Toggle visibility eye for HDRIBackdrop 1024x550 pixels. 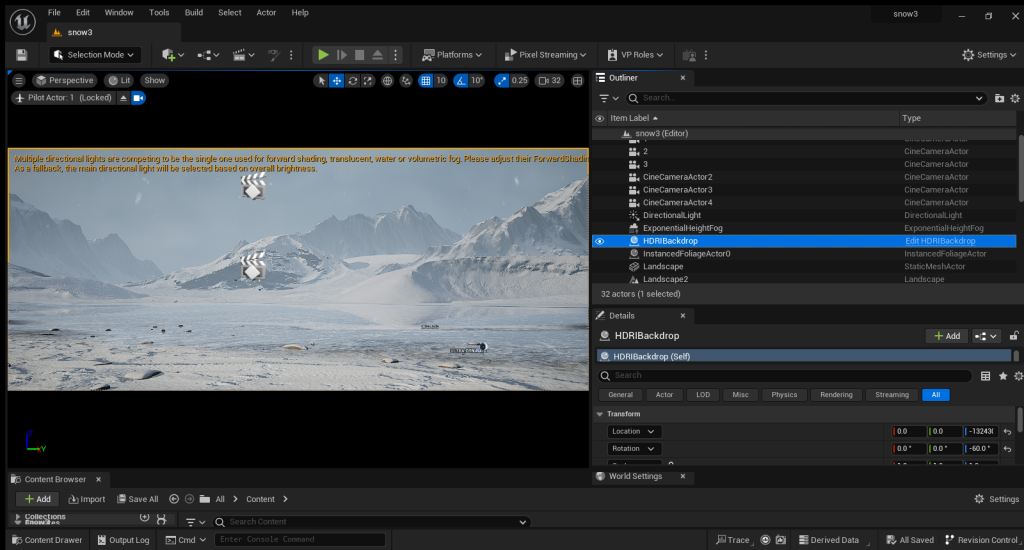click(x=600, y=241)
